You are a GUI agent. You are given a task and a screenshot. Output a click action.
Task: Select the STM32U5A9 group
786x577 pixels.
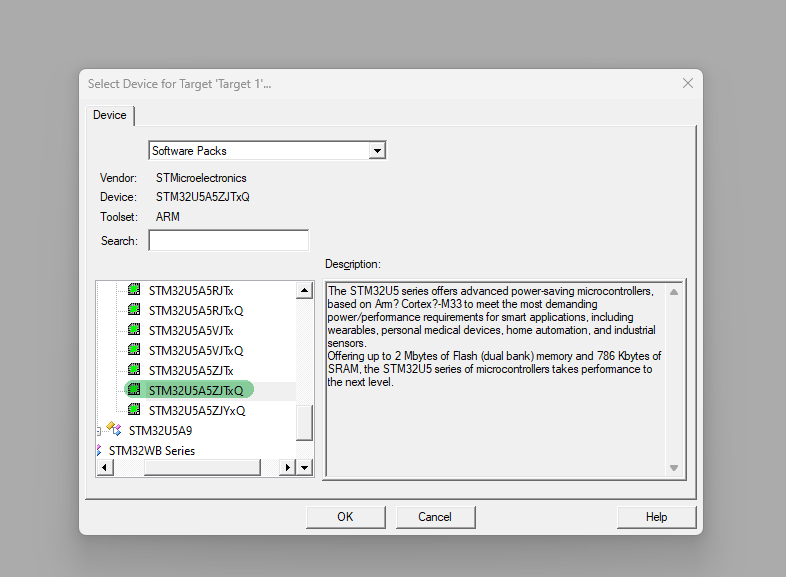click(160, 431)
